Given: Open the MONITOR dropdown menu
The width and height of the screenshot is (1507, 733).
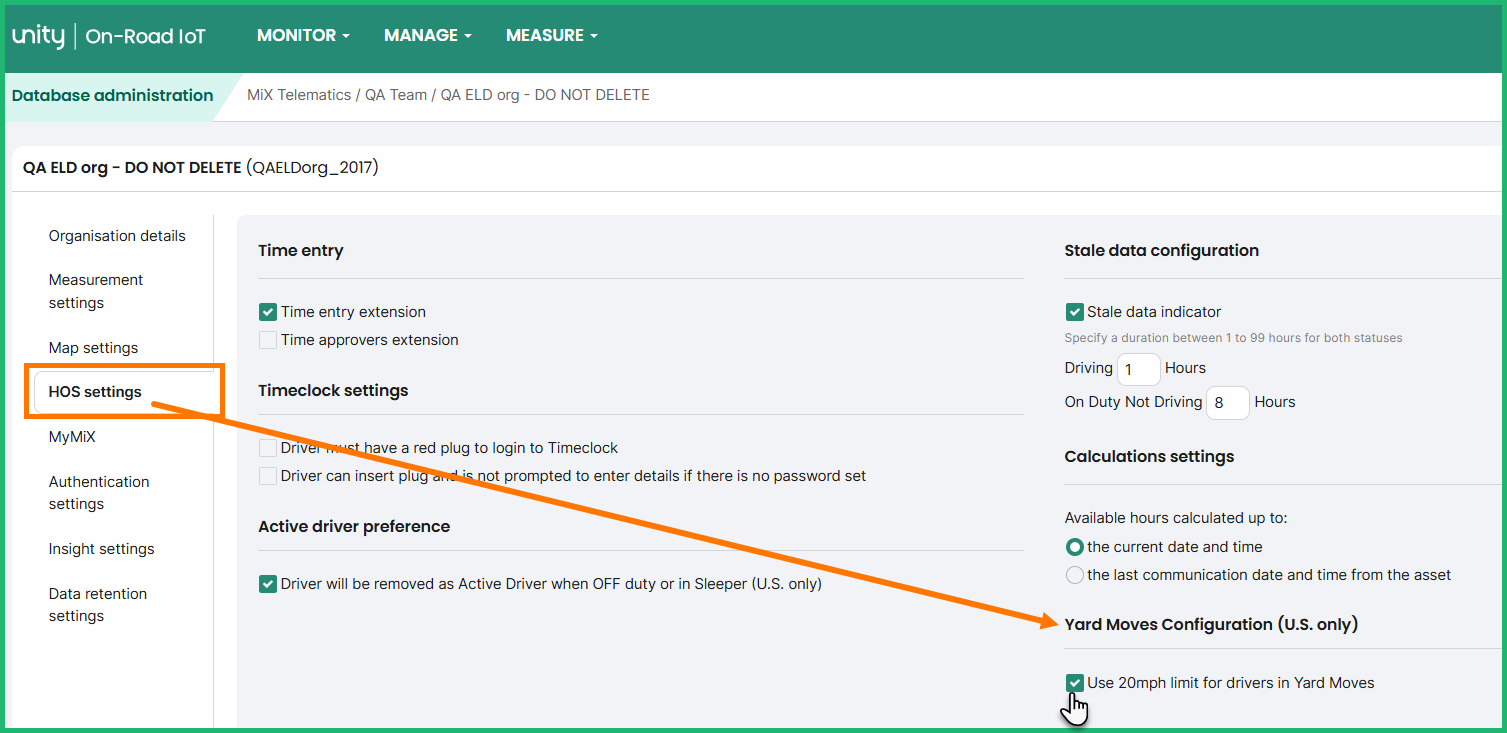Looking at the screenshot, I should pyautogui.click(x=303, y=36).
